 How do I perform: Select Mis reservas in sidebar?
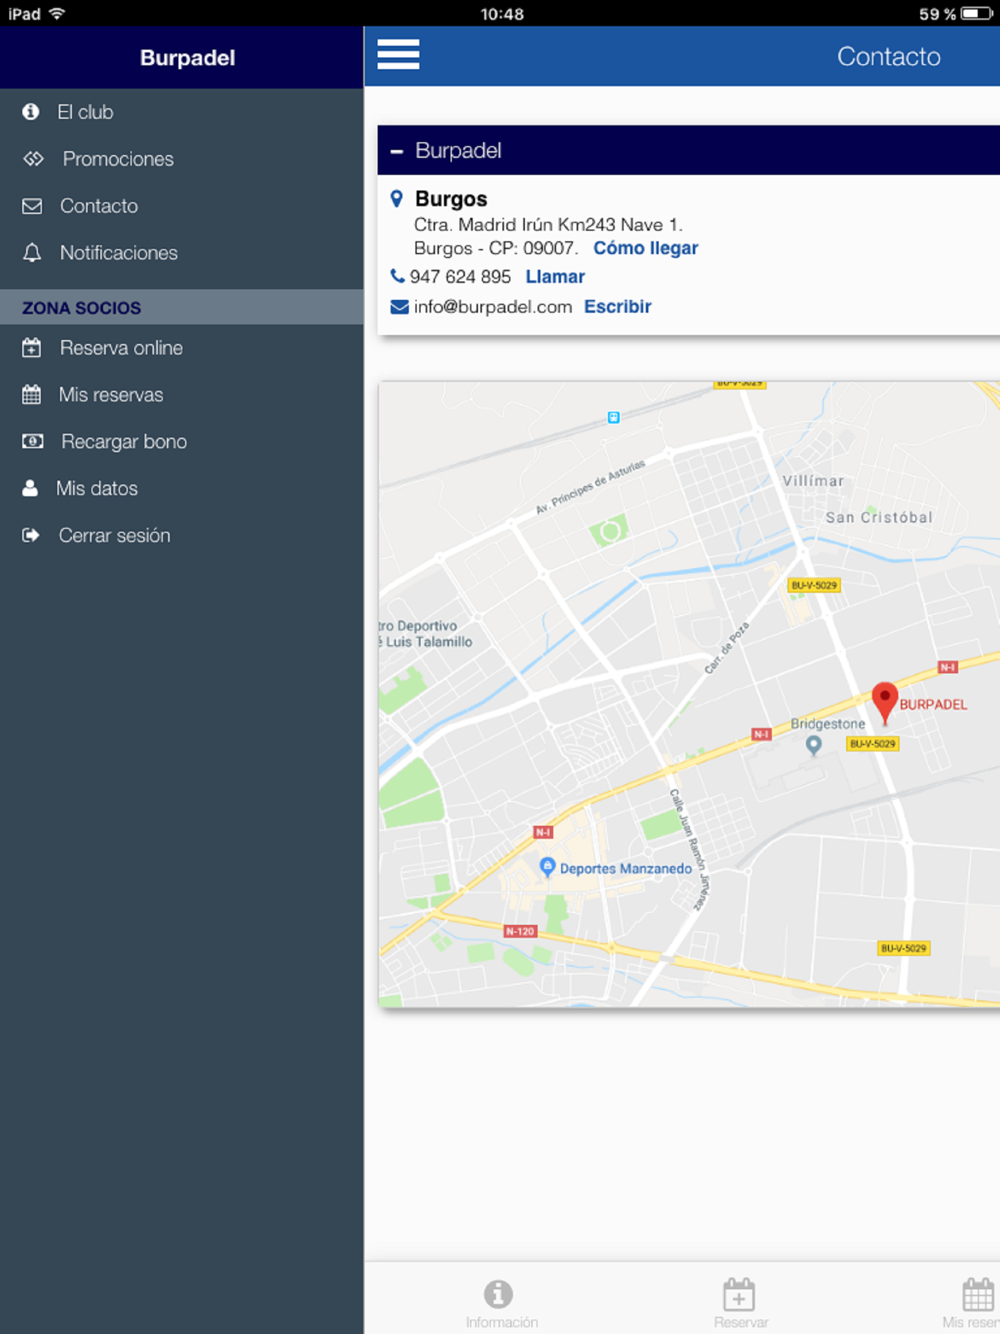[x=181, y=395]
